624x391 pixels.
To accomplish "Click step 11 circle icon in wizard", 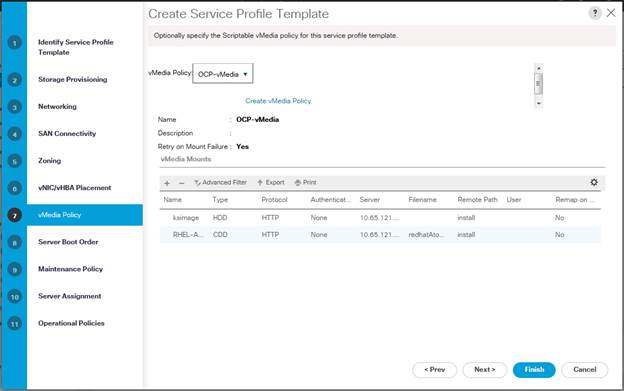I will [15, 324].
